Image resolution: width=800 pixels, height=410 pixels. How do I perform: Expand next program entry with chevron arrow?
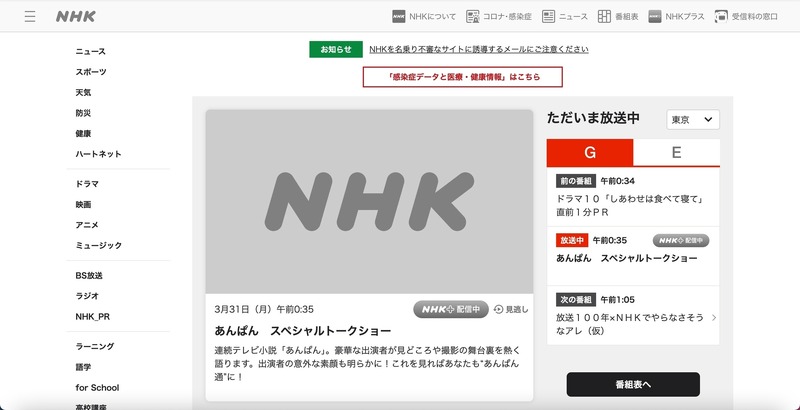[713, 317]
